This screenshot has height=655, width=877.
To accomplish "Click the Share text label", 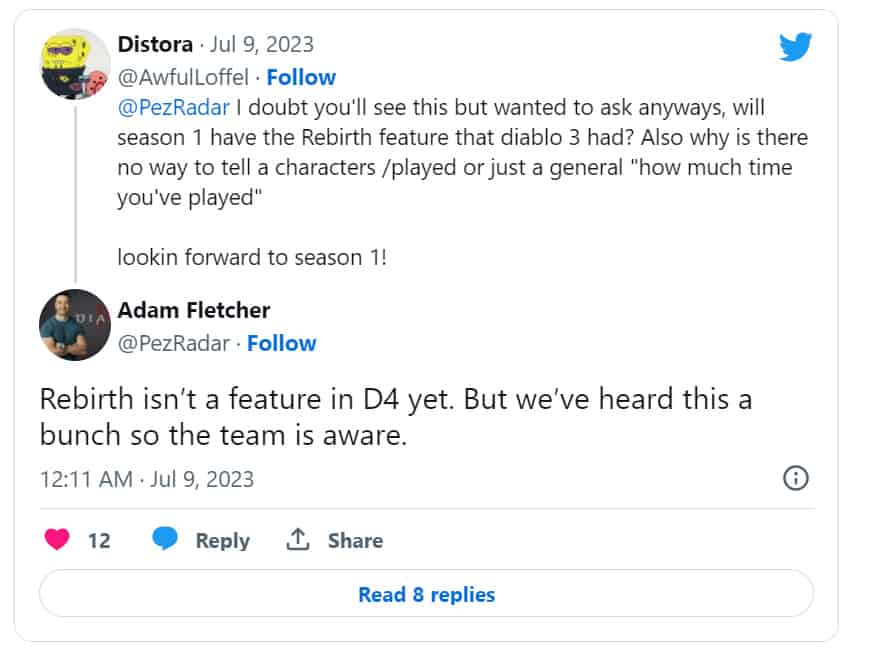I will (x=355, y=540).
